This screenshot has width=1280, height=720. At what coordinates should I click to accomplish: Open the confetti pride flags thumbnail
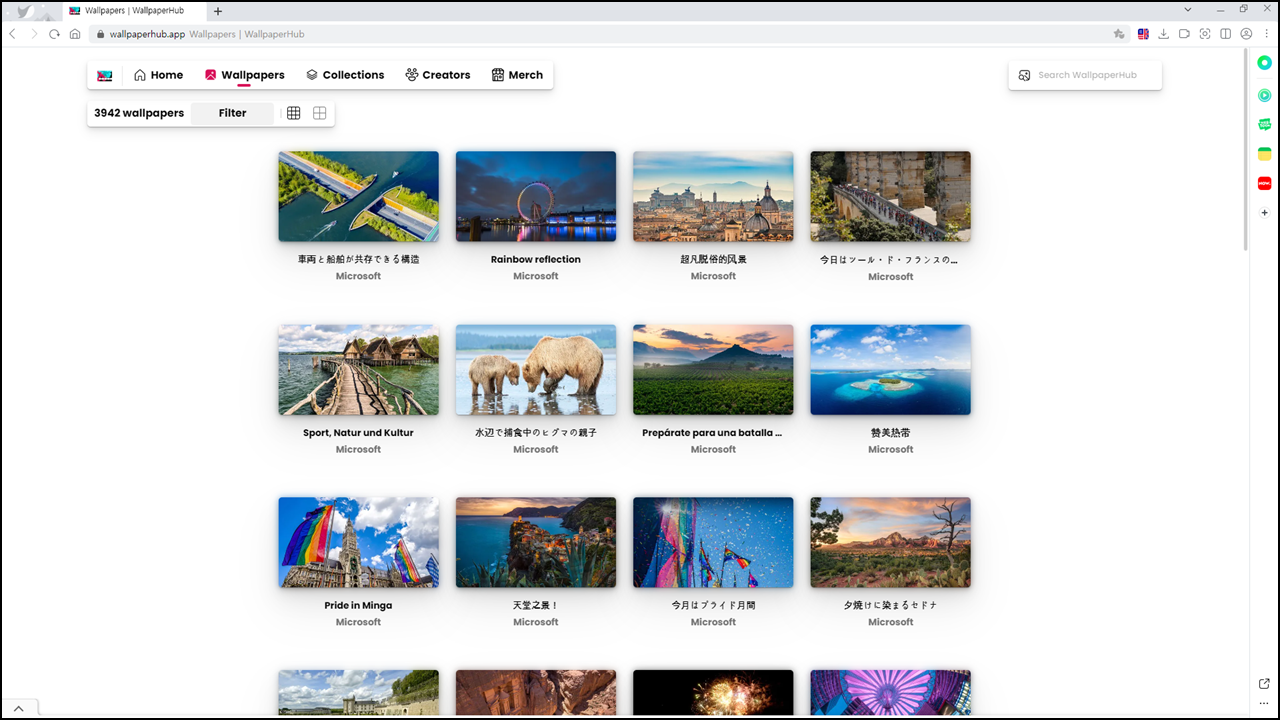(713, 542)
